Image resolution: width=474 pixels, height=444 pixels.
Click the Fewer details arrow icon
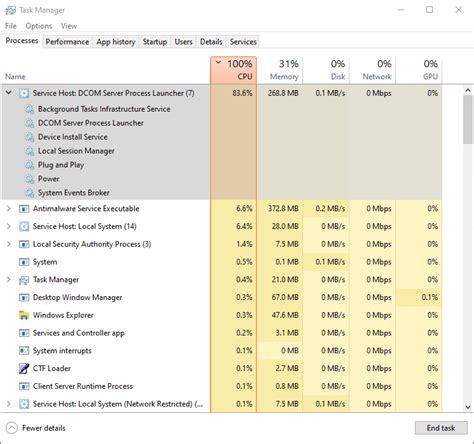[12, 428]
